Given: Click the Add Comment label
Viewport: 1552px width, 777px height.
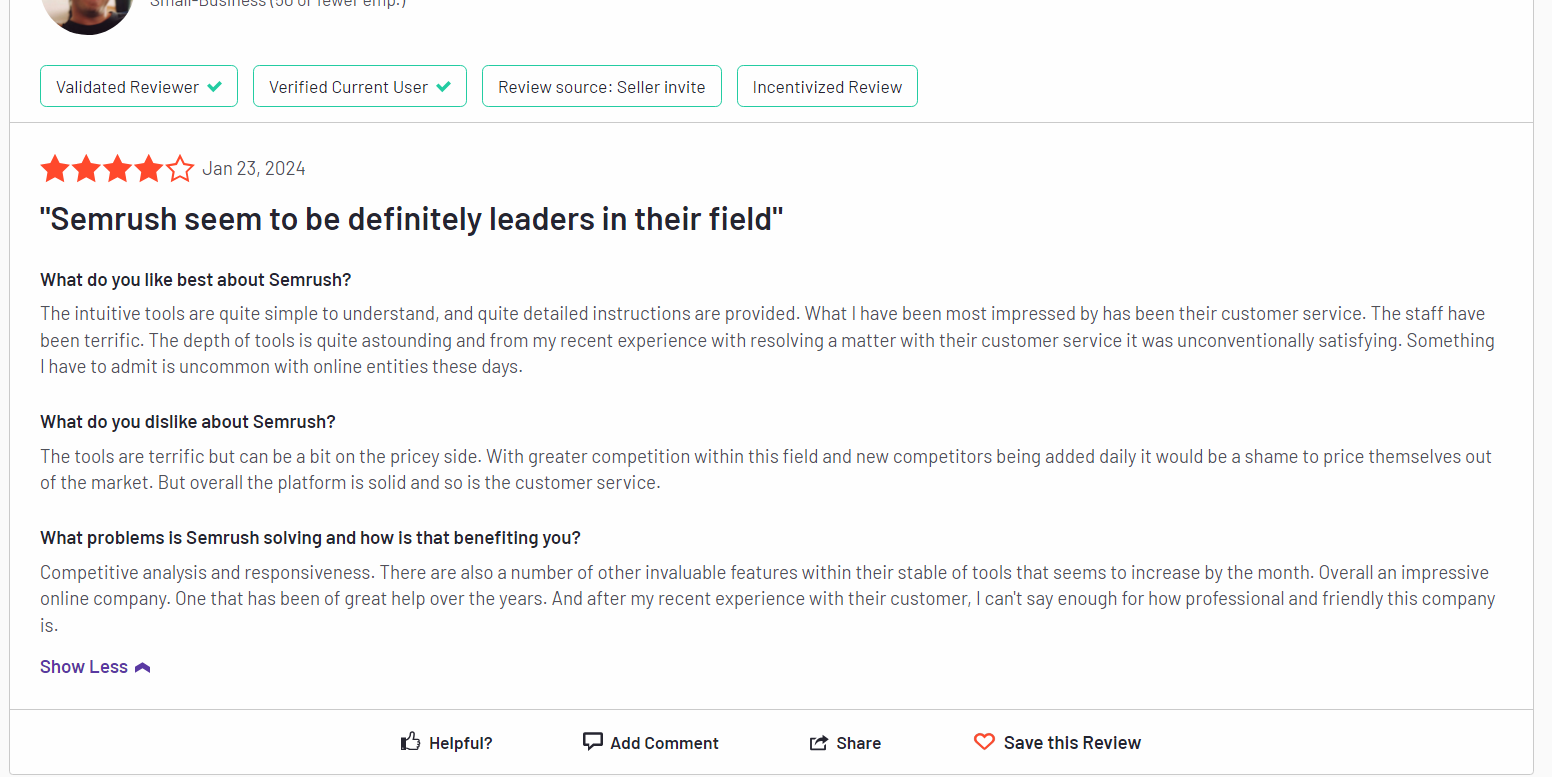Looking at the screenshot, I should pos(664,743).
